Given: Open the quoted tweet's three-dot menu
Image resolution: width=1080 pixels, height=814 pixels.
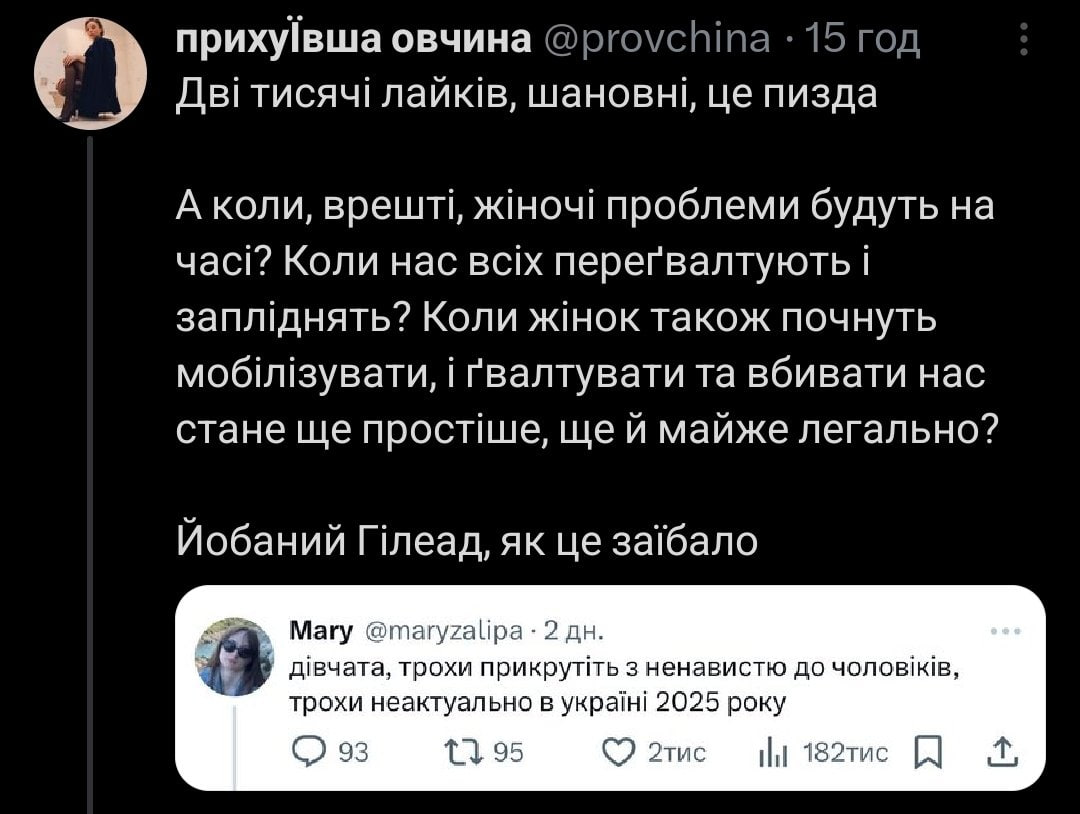Looking at the screenshot, I should pyautogui.click(x=1006, y=631).
